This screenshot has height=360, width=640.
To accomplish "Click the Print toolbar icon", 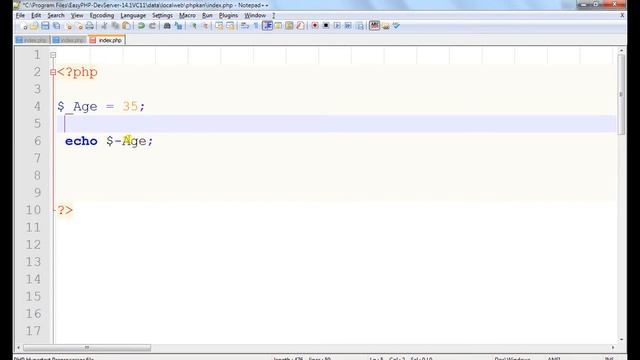I will 89,26.
